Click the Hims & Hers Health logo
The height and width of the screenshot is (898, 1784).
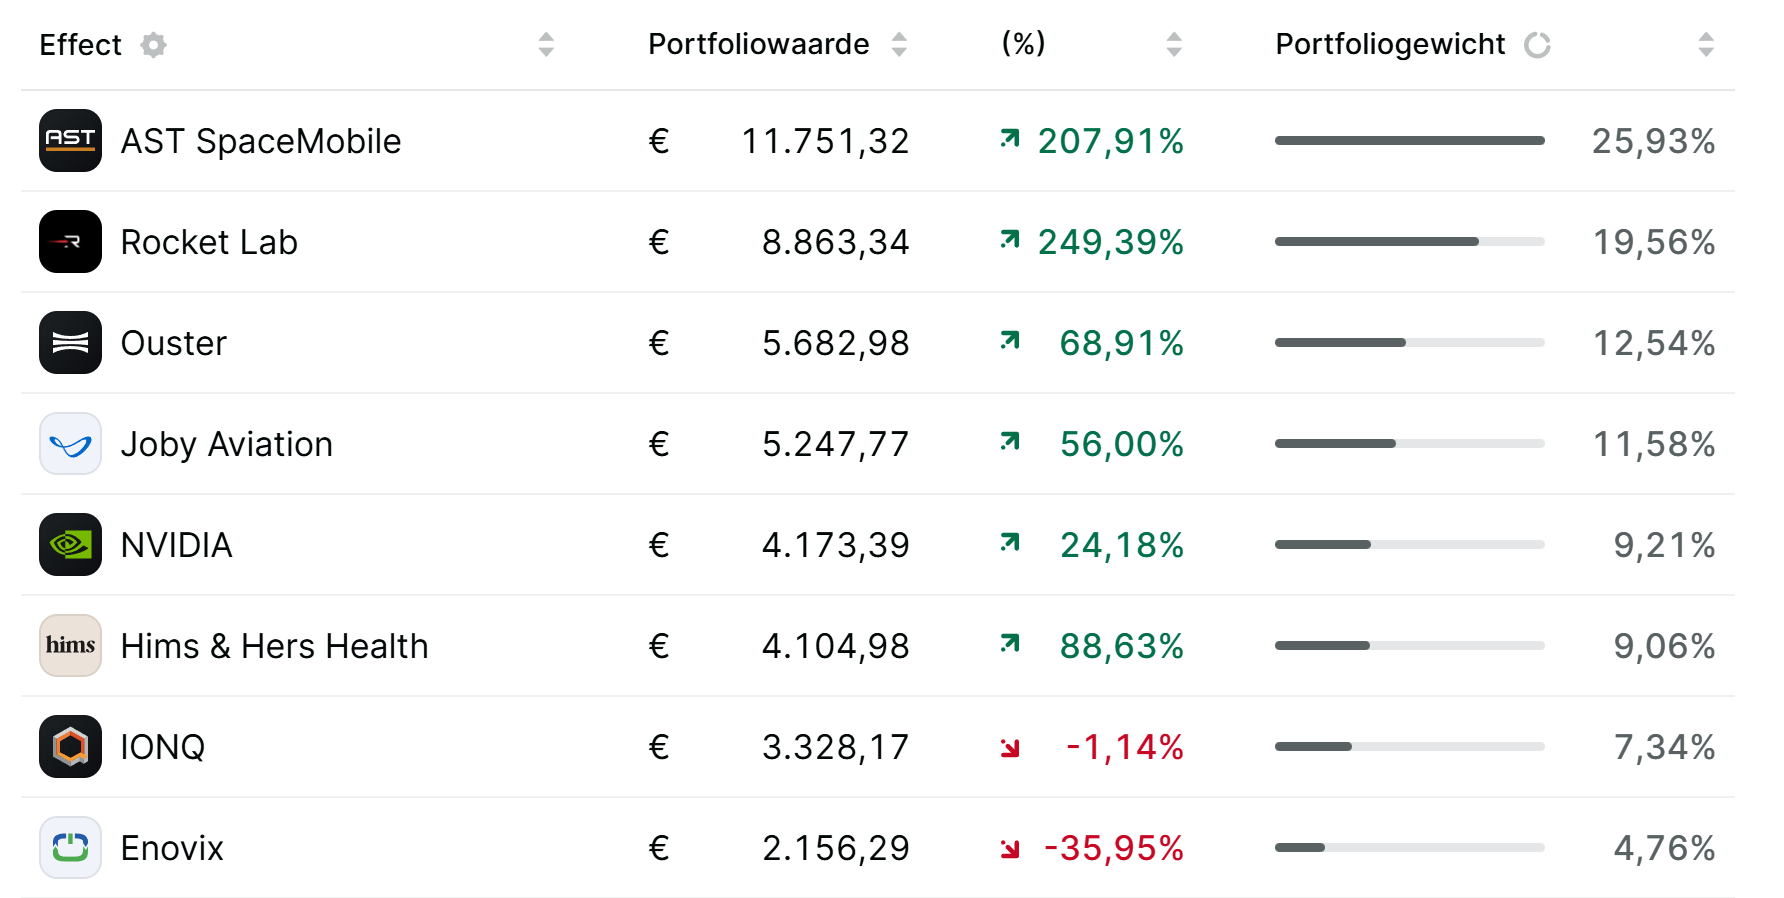[x=70, y=646]
